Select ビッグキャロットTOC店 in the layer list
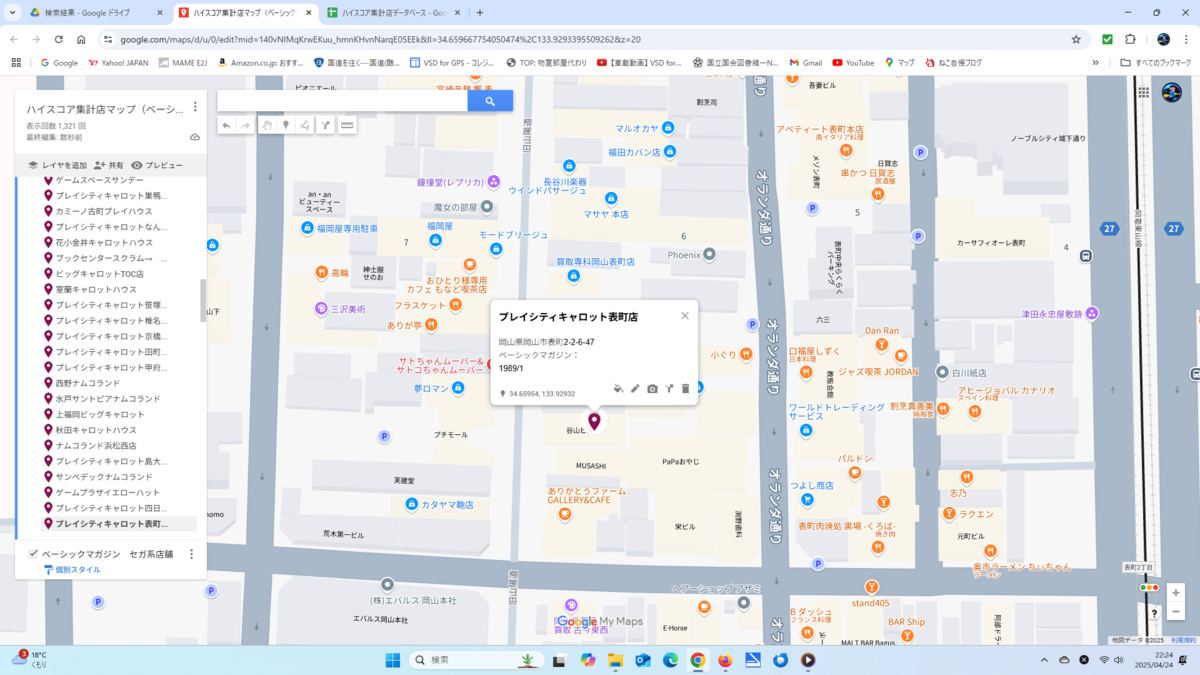This screenshot has height=675, width=1200. [x=99, y=273]
